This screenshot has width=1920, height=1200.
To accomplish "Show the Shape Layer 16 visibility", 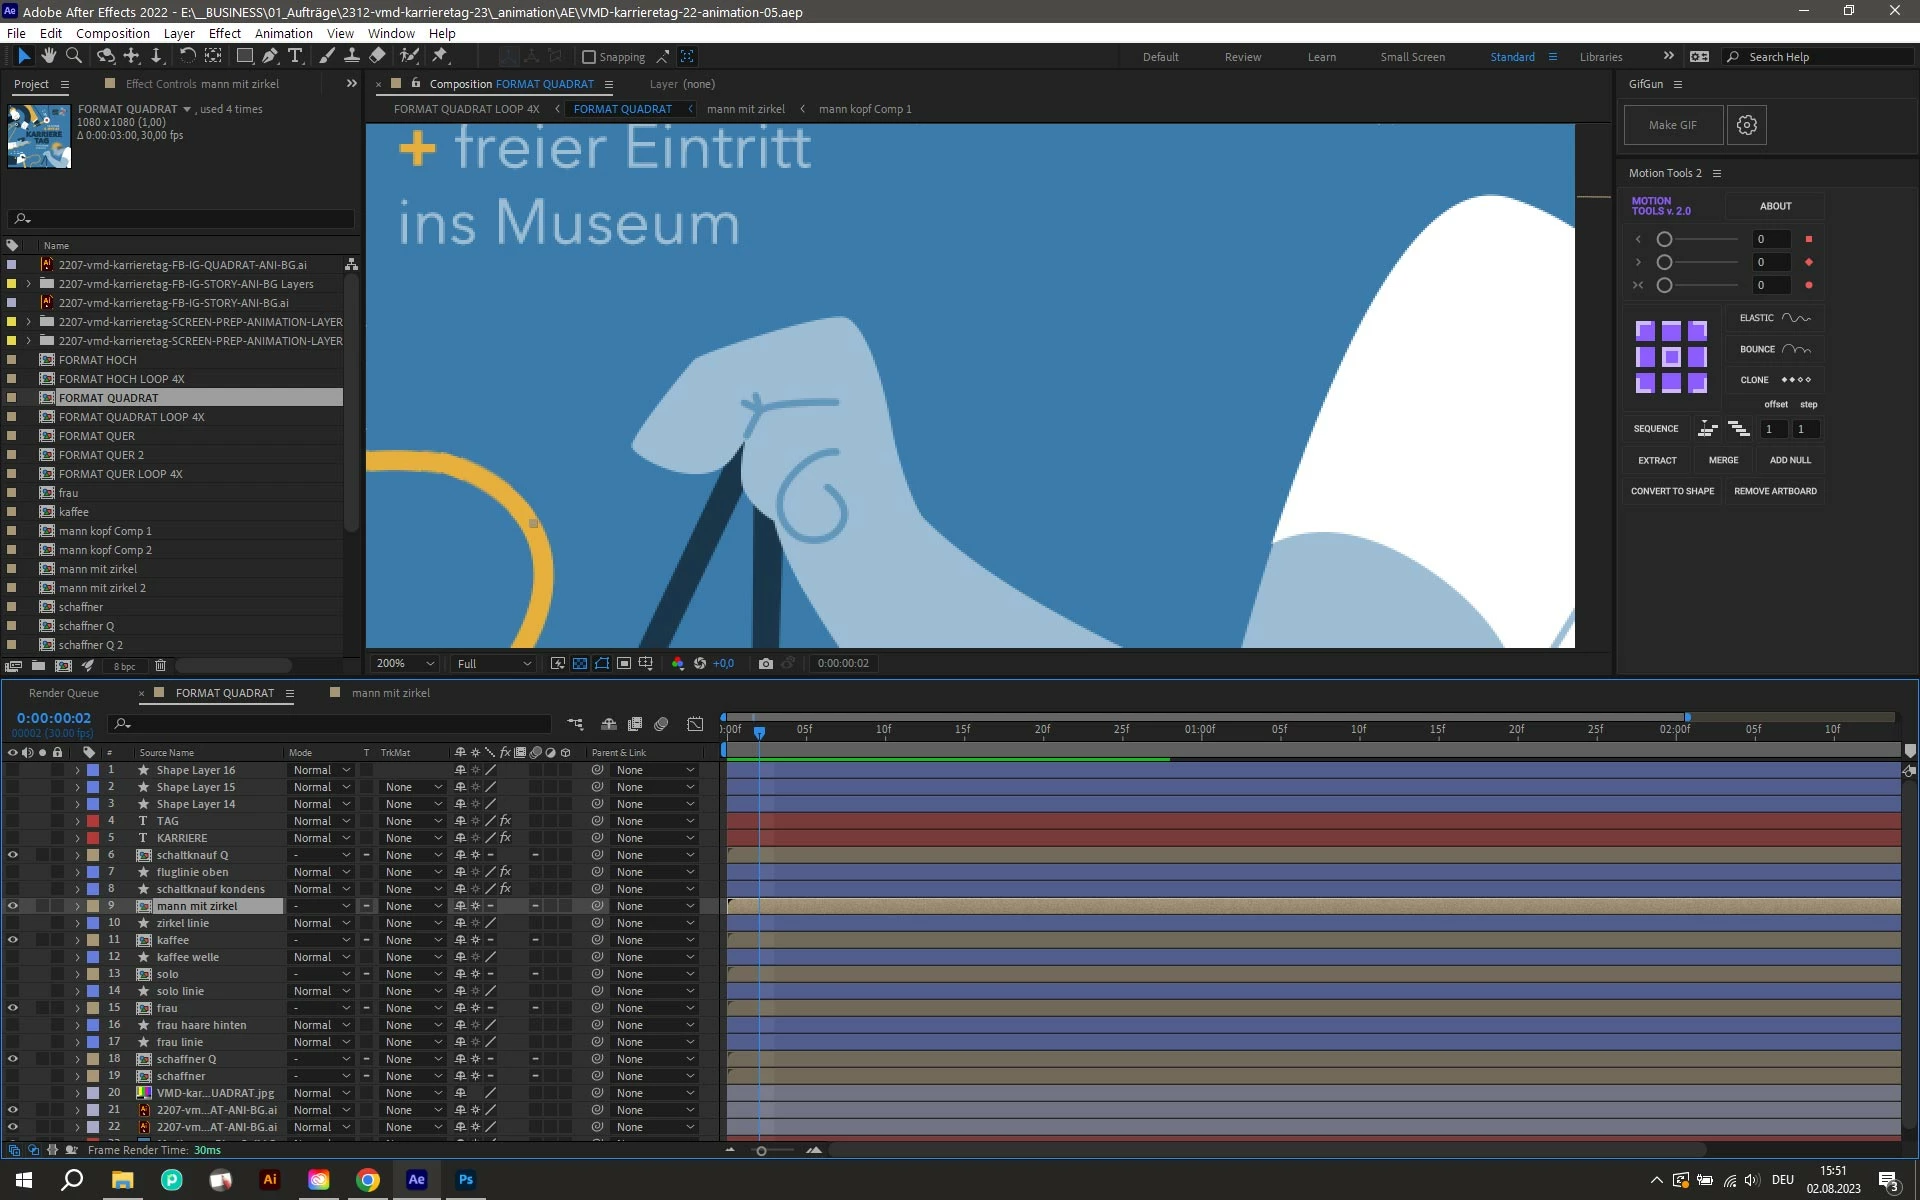I will 13,770.
